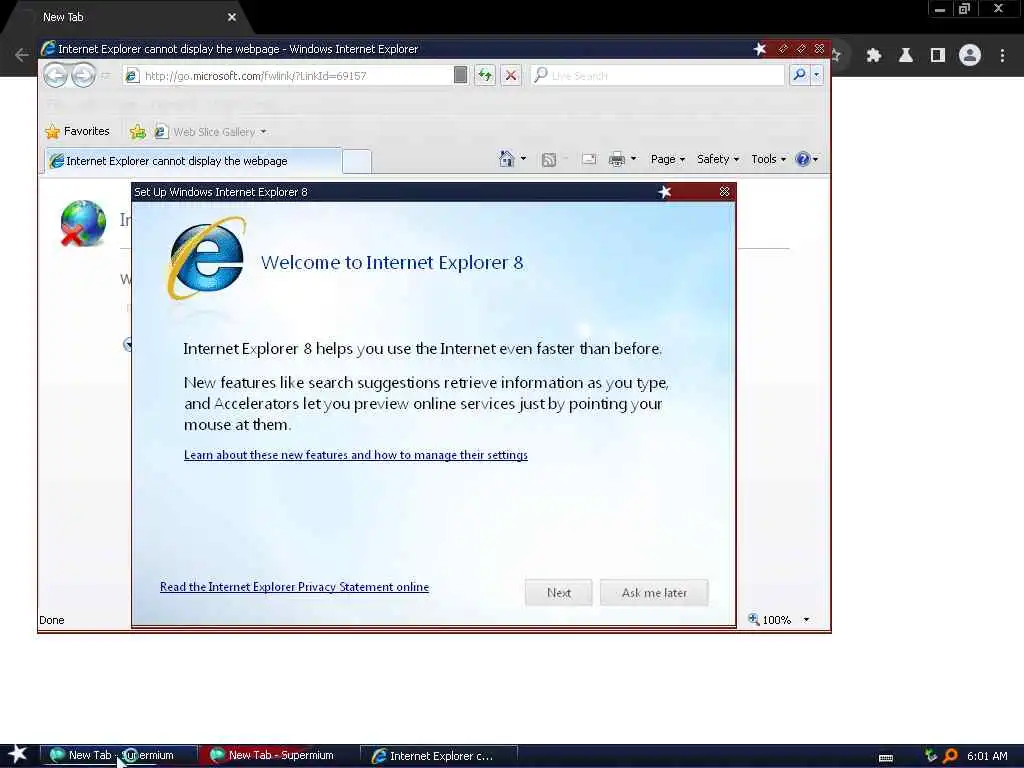The image size is (1024, 768).
Task: Click the 6:01 AM clock
Action: [x=987, y=756]
